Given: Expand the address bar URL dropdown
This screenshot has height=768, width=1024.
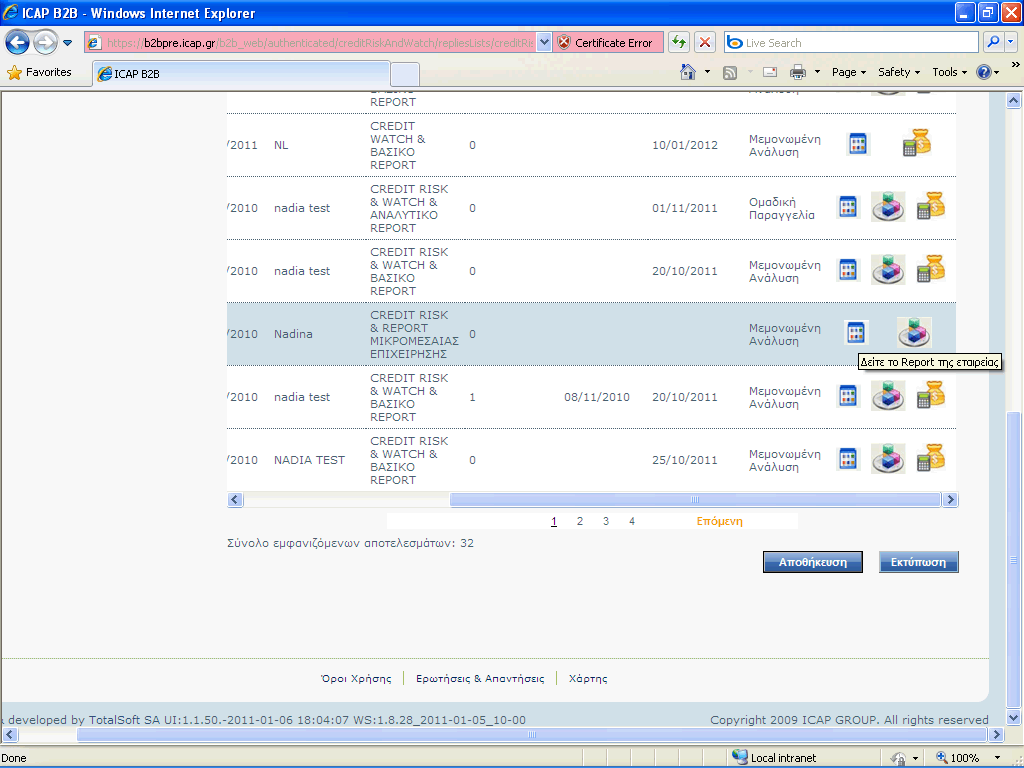Looking at the screenshot, I should click(543, 43).
